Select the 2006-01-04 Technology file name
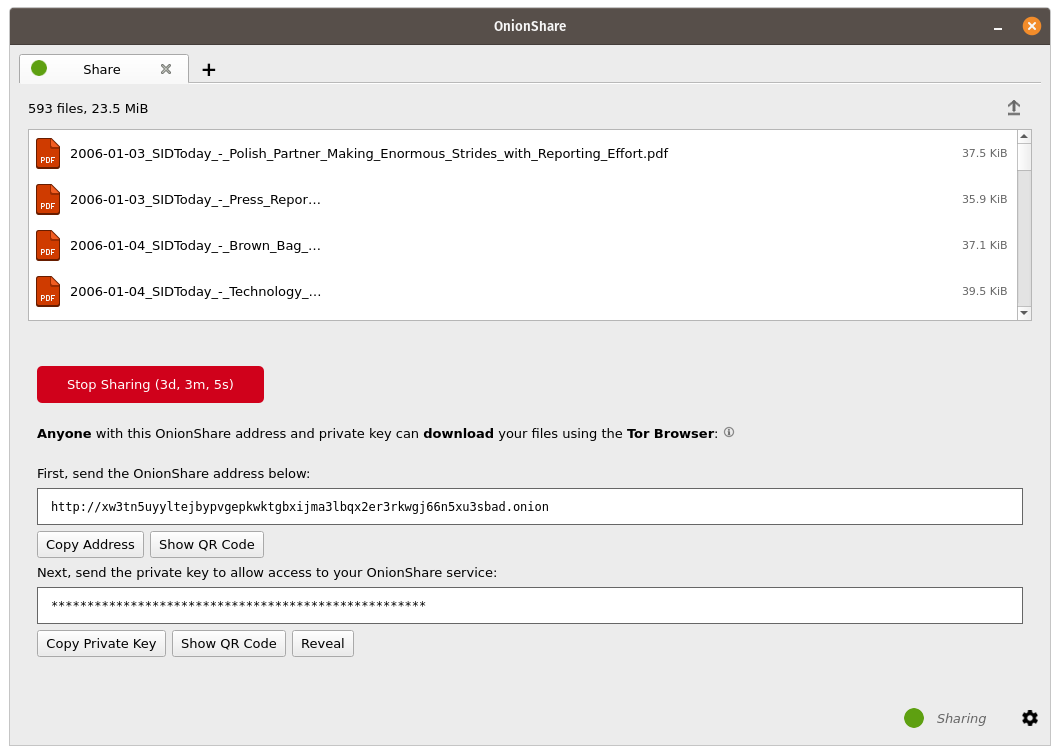 tap(195, 291)
